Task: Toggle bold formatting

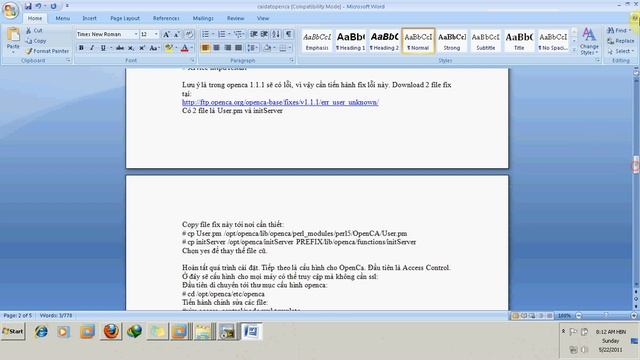Action: [x=81, y=48]
